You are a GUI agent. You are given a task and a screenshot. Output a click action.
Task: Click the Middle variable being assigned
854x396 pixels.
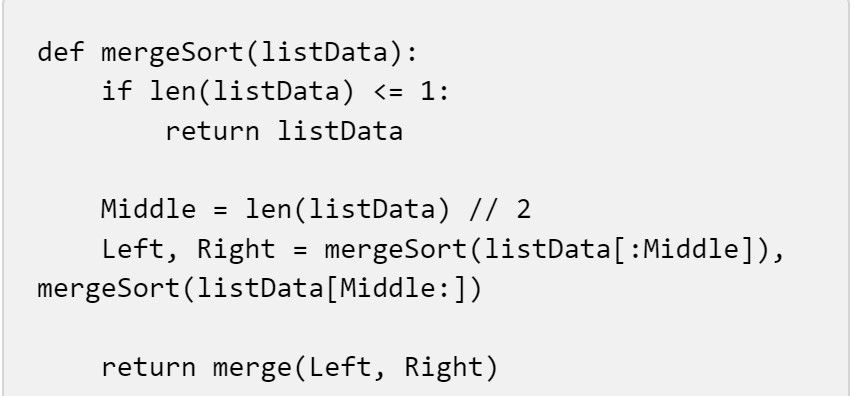click(x=149, y=209)
